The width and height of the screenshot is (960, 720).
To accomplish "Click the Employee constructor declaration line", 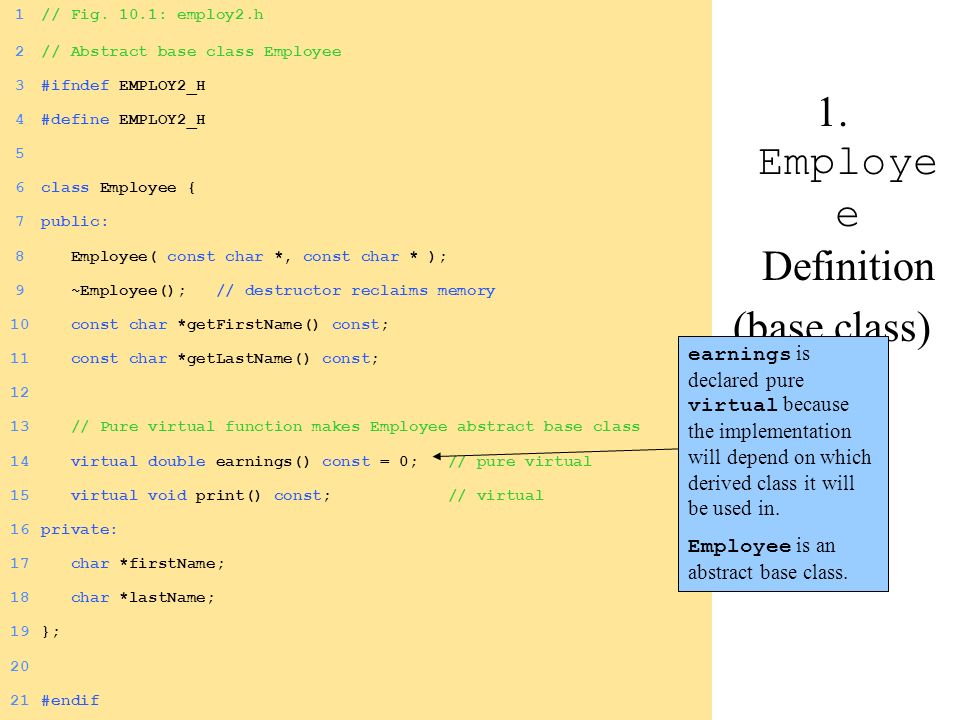I will 258,257.
